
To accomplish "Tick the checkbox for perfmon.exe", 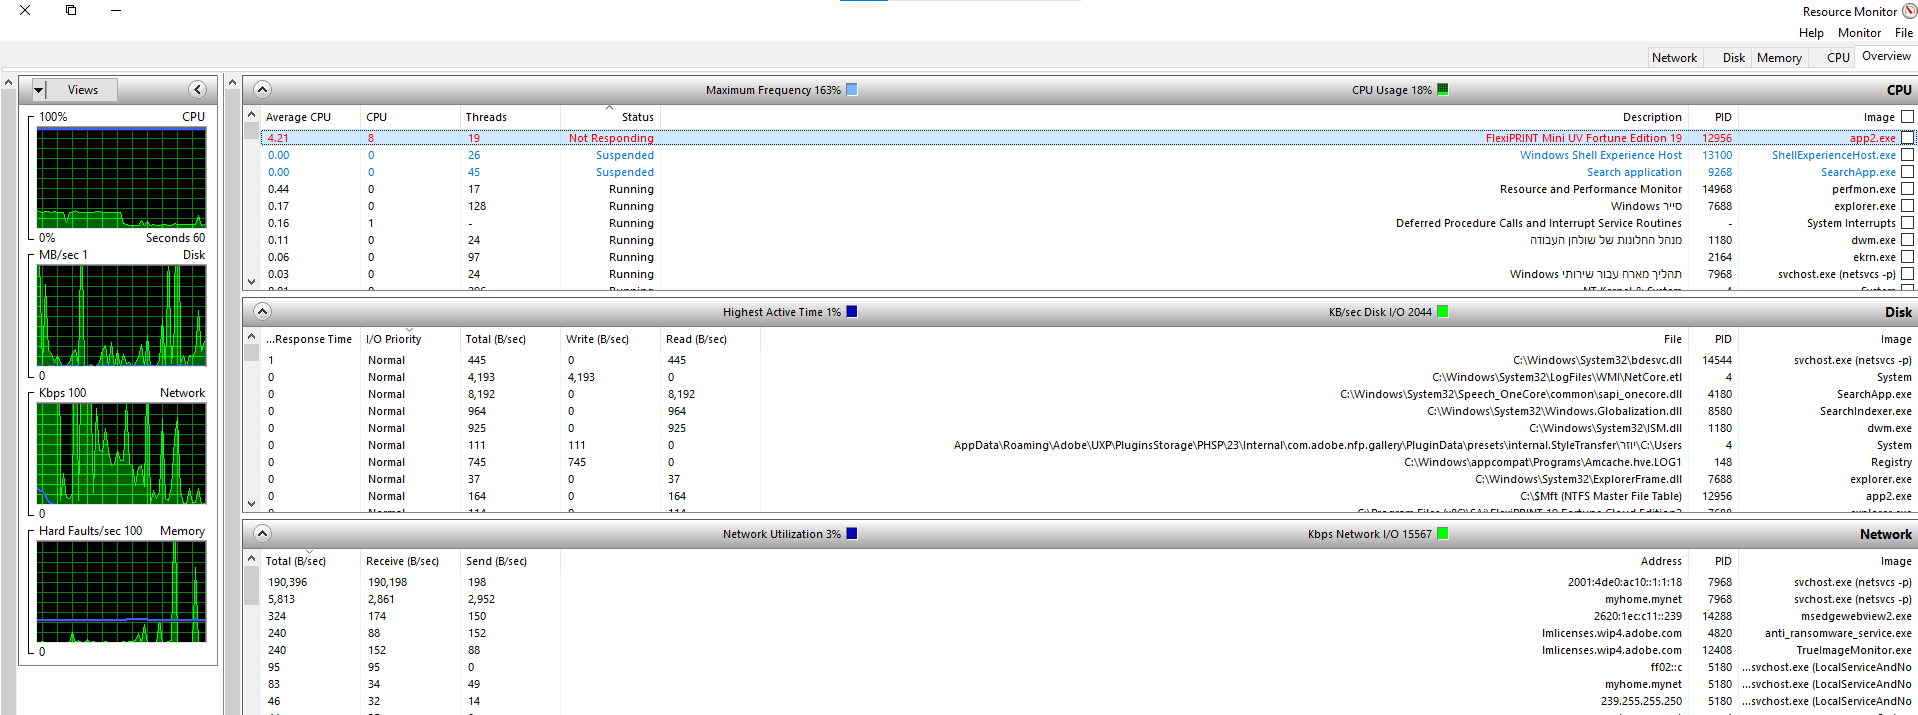I will point(1907,189).
